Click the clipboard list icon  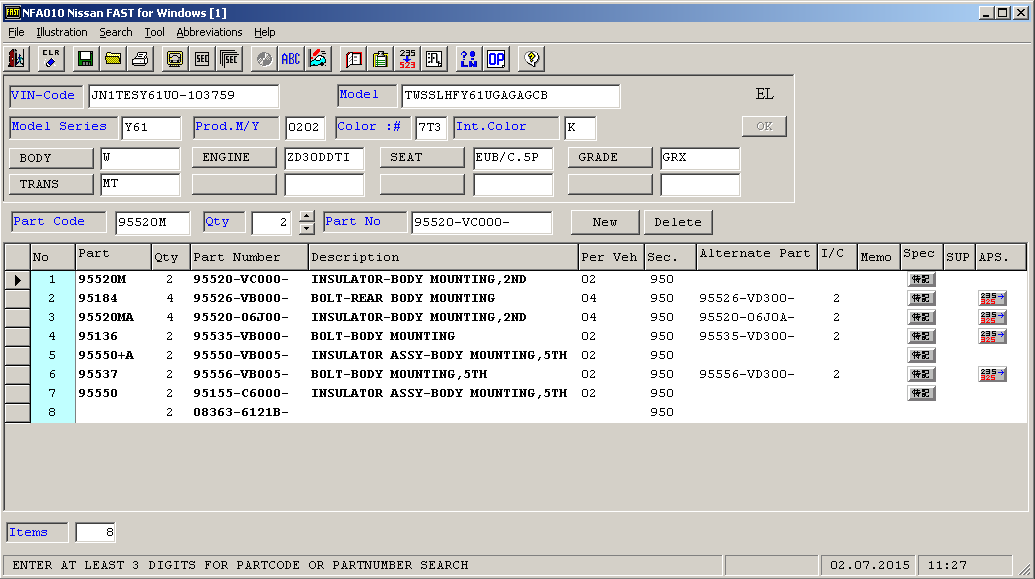[380, 59]
